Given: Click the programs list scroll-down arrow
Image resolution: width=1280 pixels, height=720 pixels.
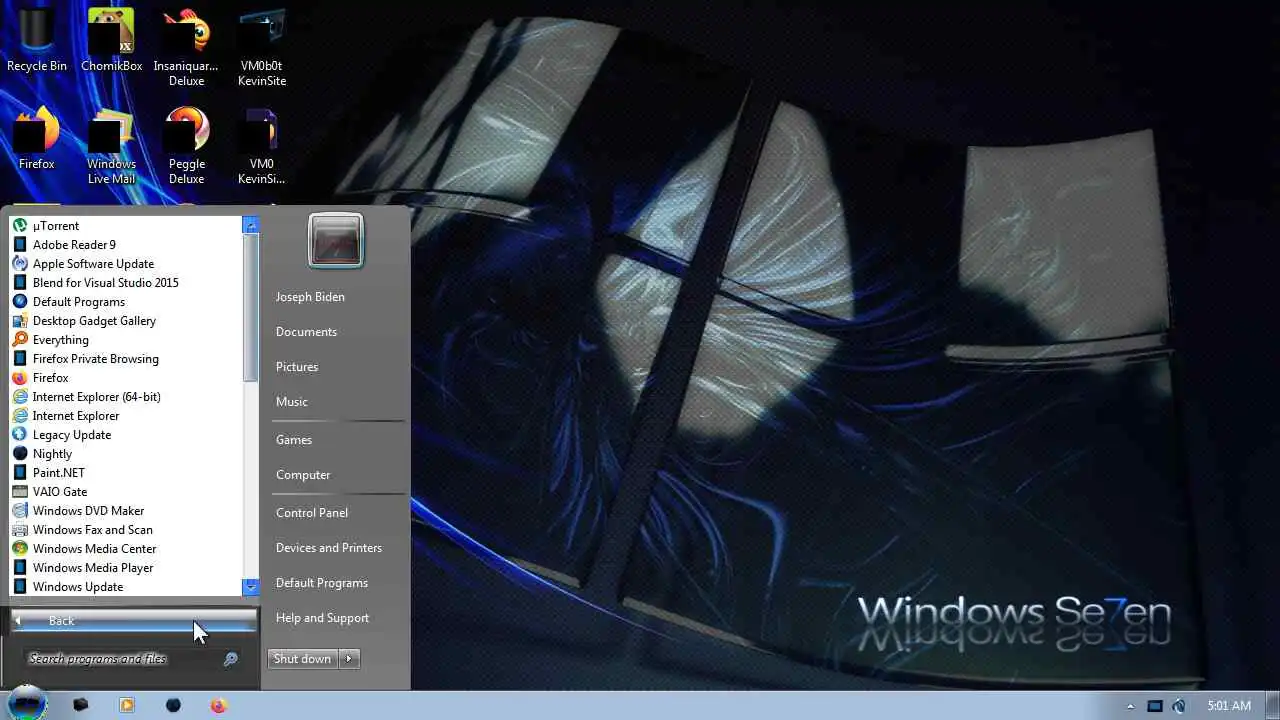Looking at the screenshot, I should (x=251, y=587).
